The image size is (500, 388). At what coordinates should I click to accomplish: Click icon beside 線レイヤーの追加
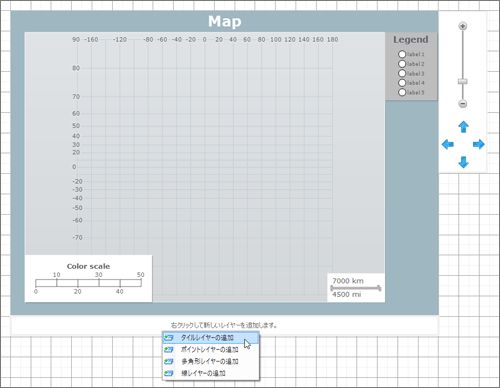[169, 373]
